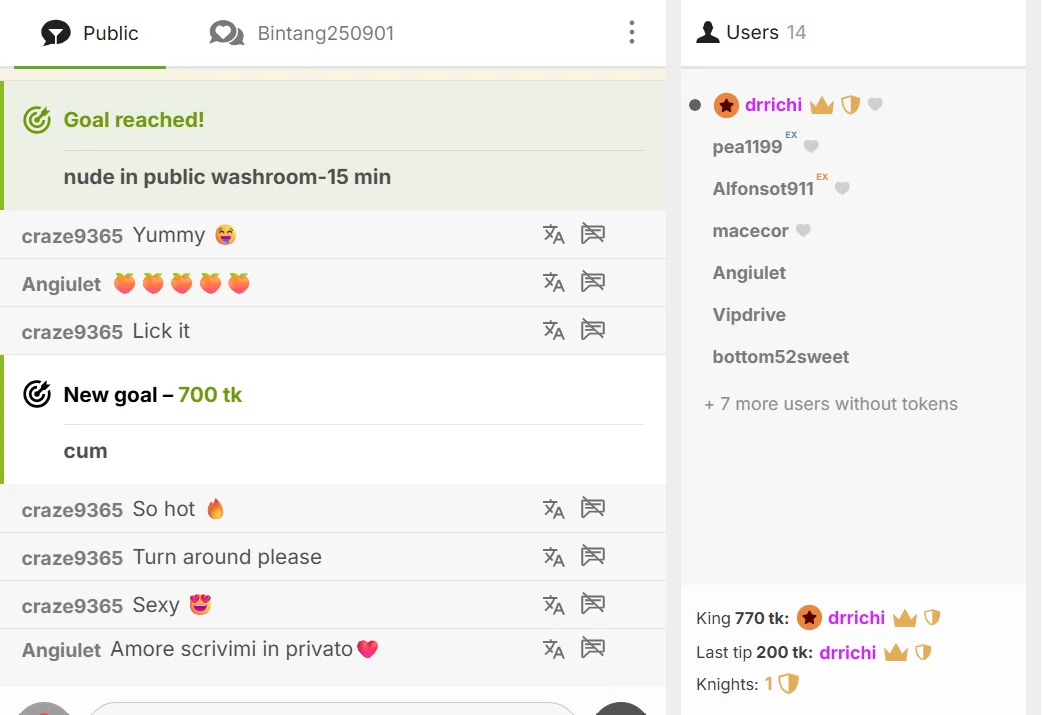This screenshot has height=715, width=1042.
Task: Click the goal reached target icon
Action: 37,120
